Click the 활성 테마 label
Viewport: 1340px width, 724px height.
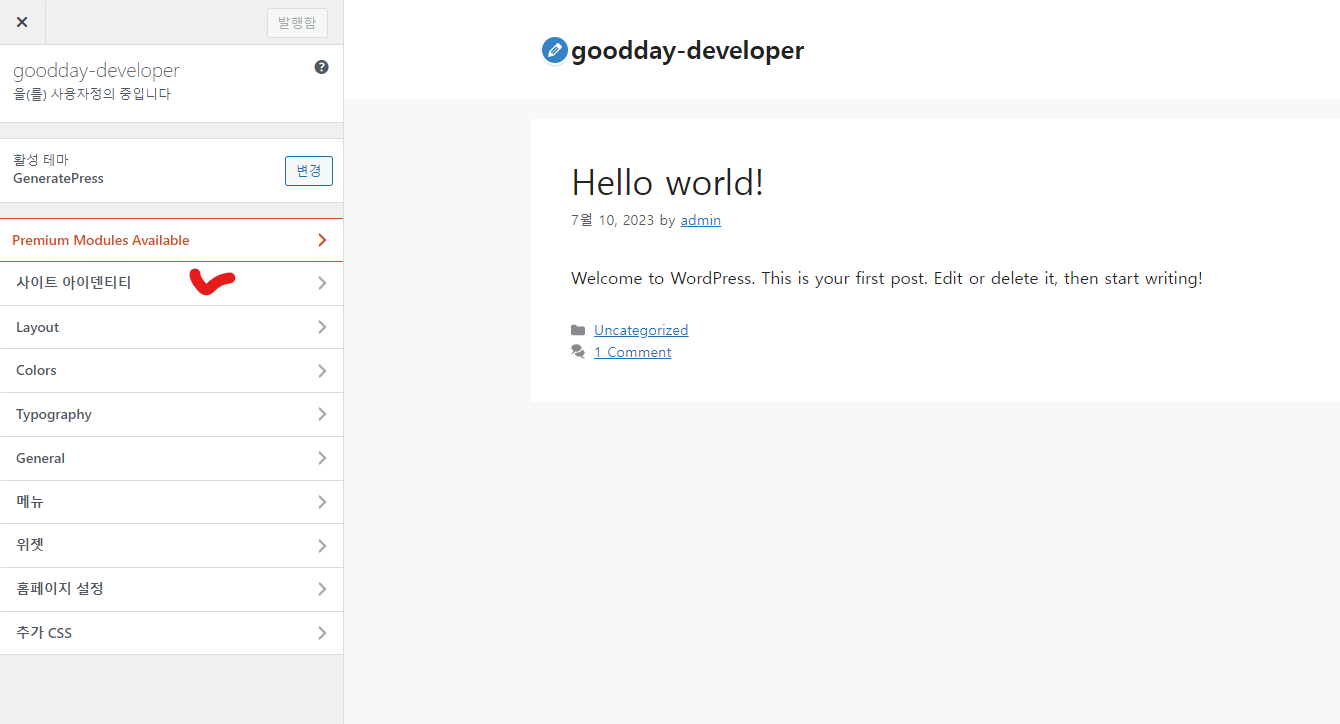41,160
